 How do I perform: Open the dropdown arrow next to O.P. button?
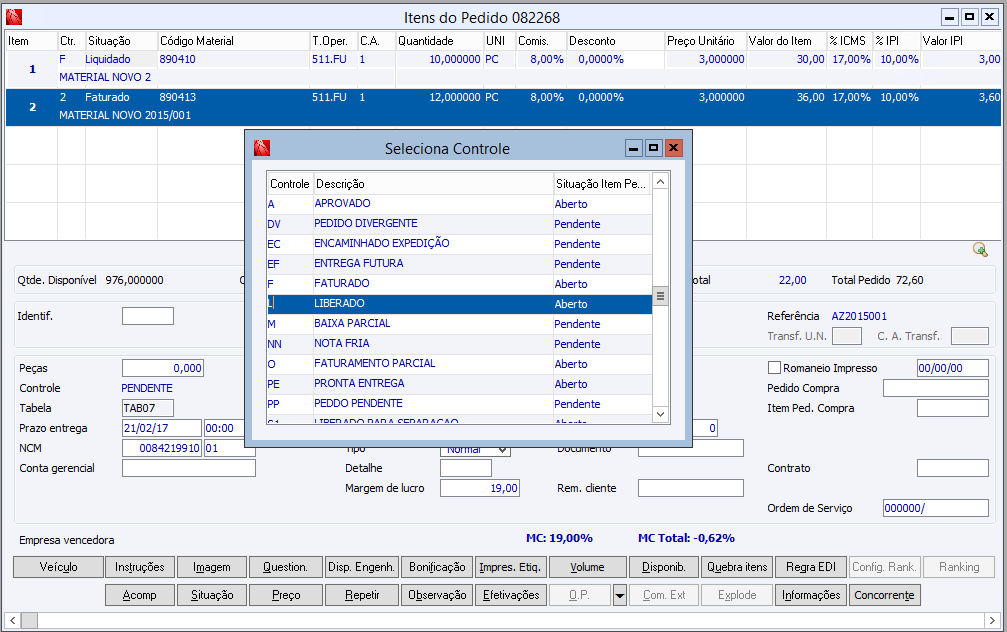(620, 595)
